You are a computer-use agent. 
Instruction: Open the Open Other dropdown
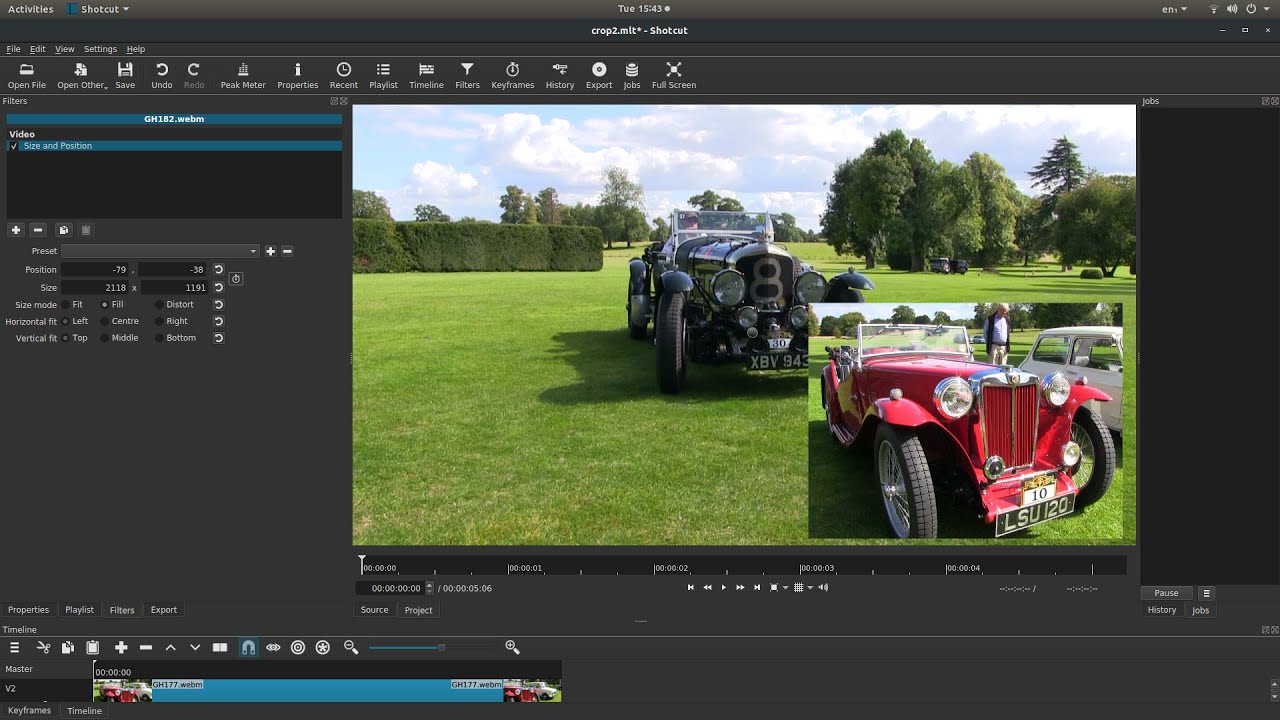tap(82, 75)
